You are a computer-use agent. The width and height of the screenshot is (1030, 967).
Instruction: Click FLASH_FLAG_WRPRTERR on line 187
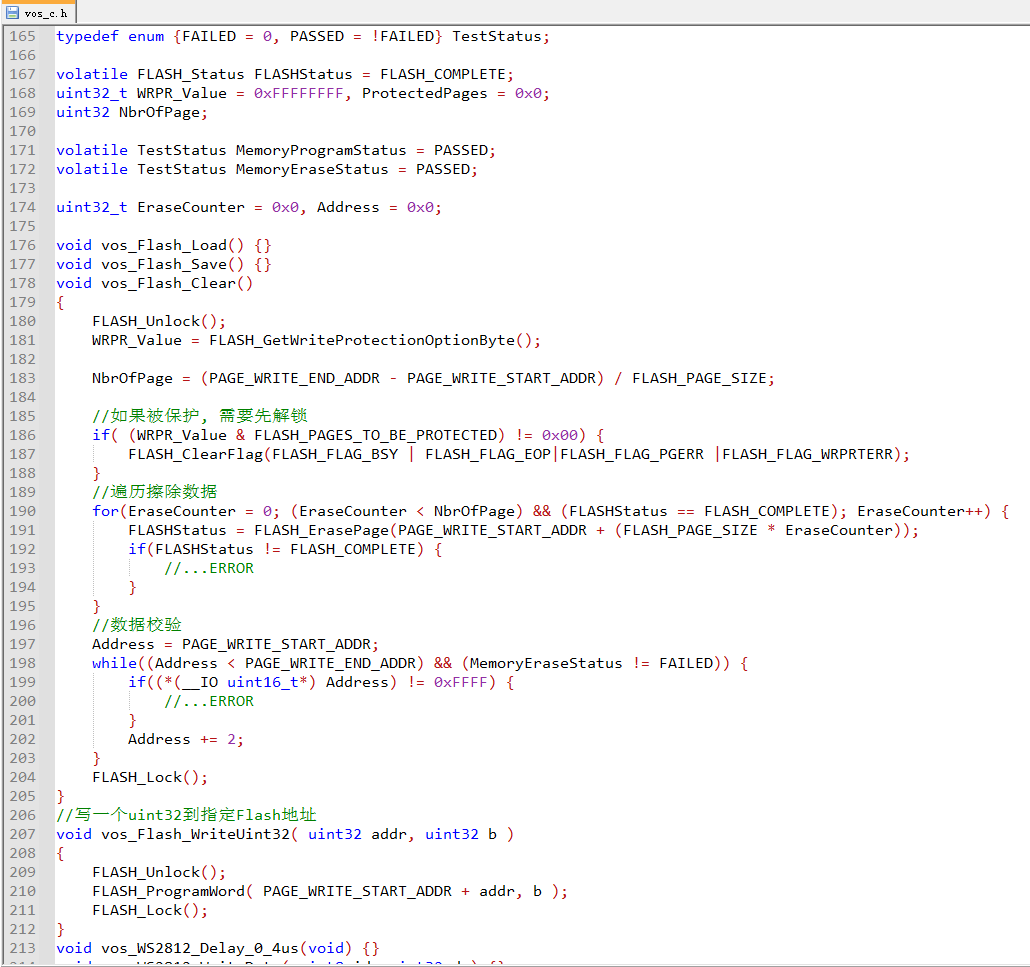(807, 455)
